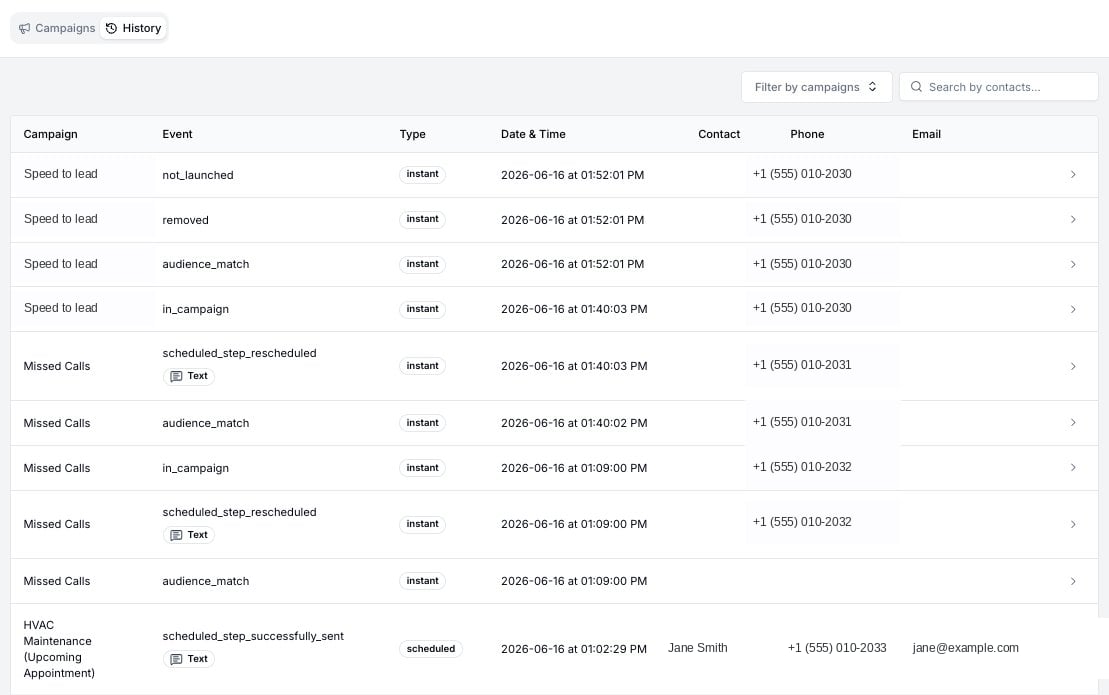Select the Date & Time column header
The height and width of the screenshot is (695, 1109).
(x=533, y=134)
